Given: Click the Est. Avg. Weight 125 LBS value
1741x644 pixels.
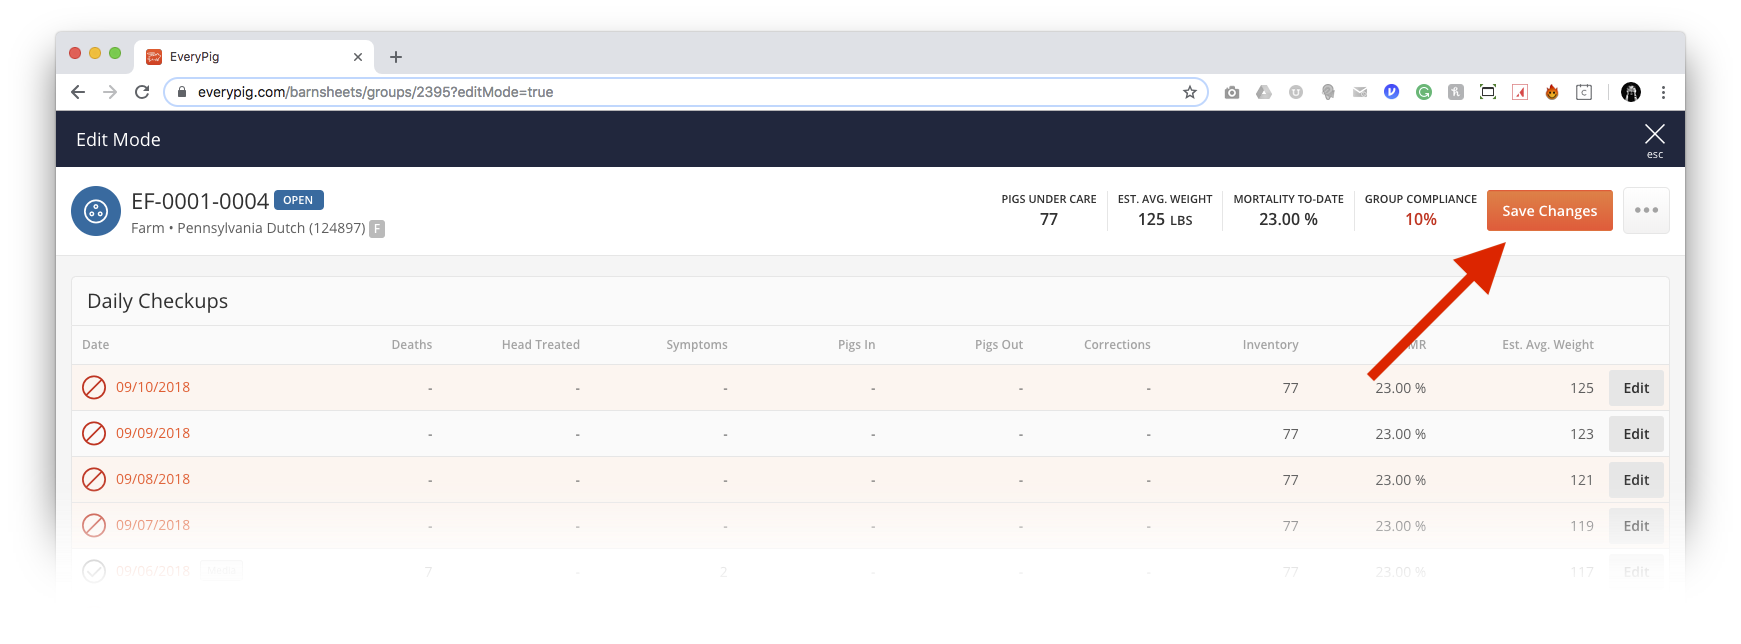Looking at the screenshot, I should click(x=1165, y=220).
